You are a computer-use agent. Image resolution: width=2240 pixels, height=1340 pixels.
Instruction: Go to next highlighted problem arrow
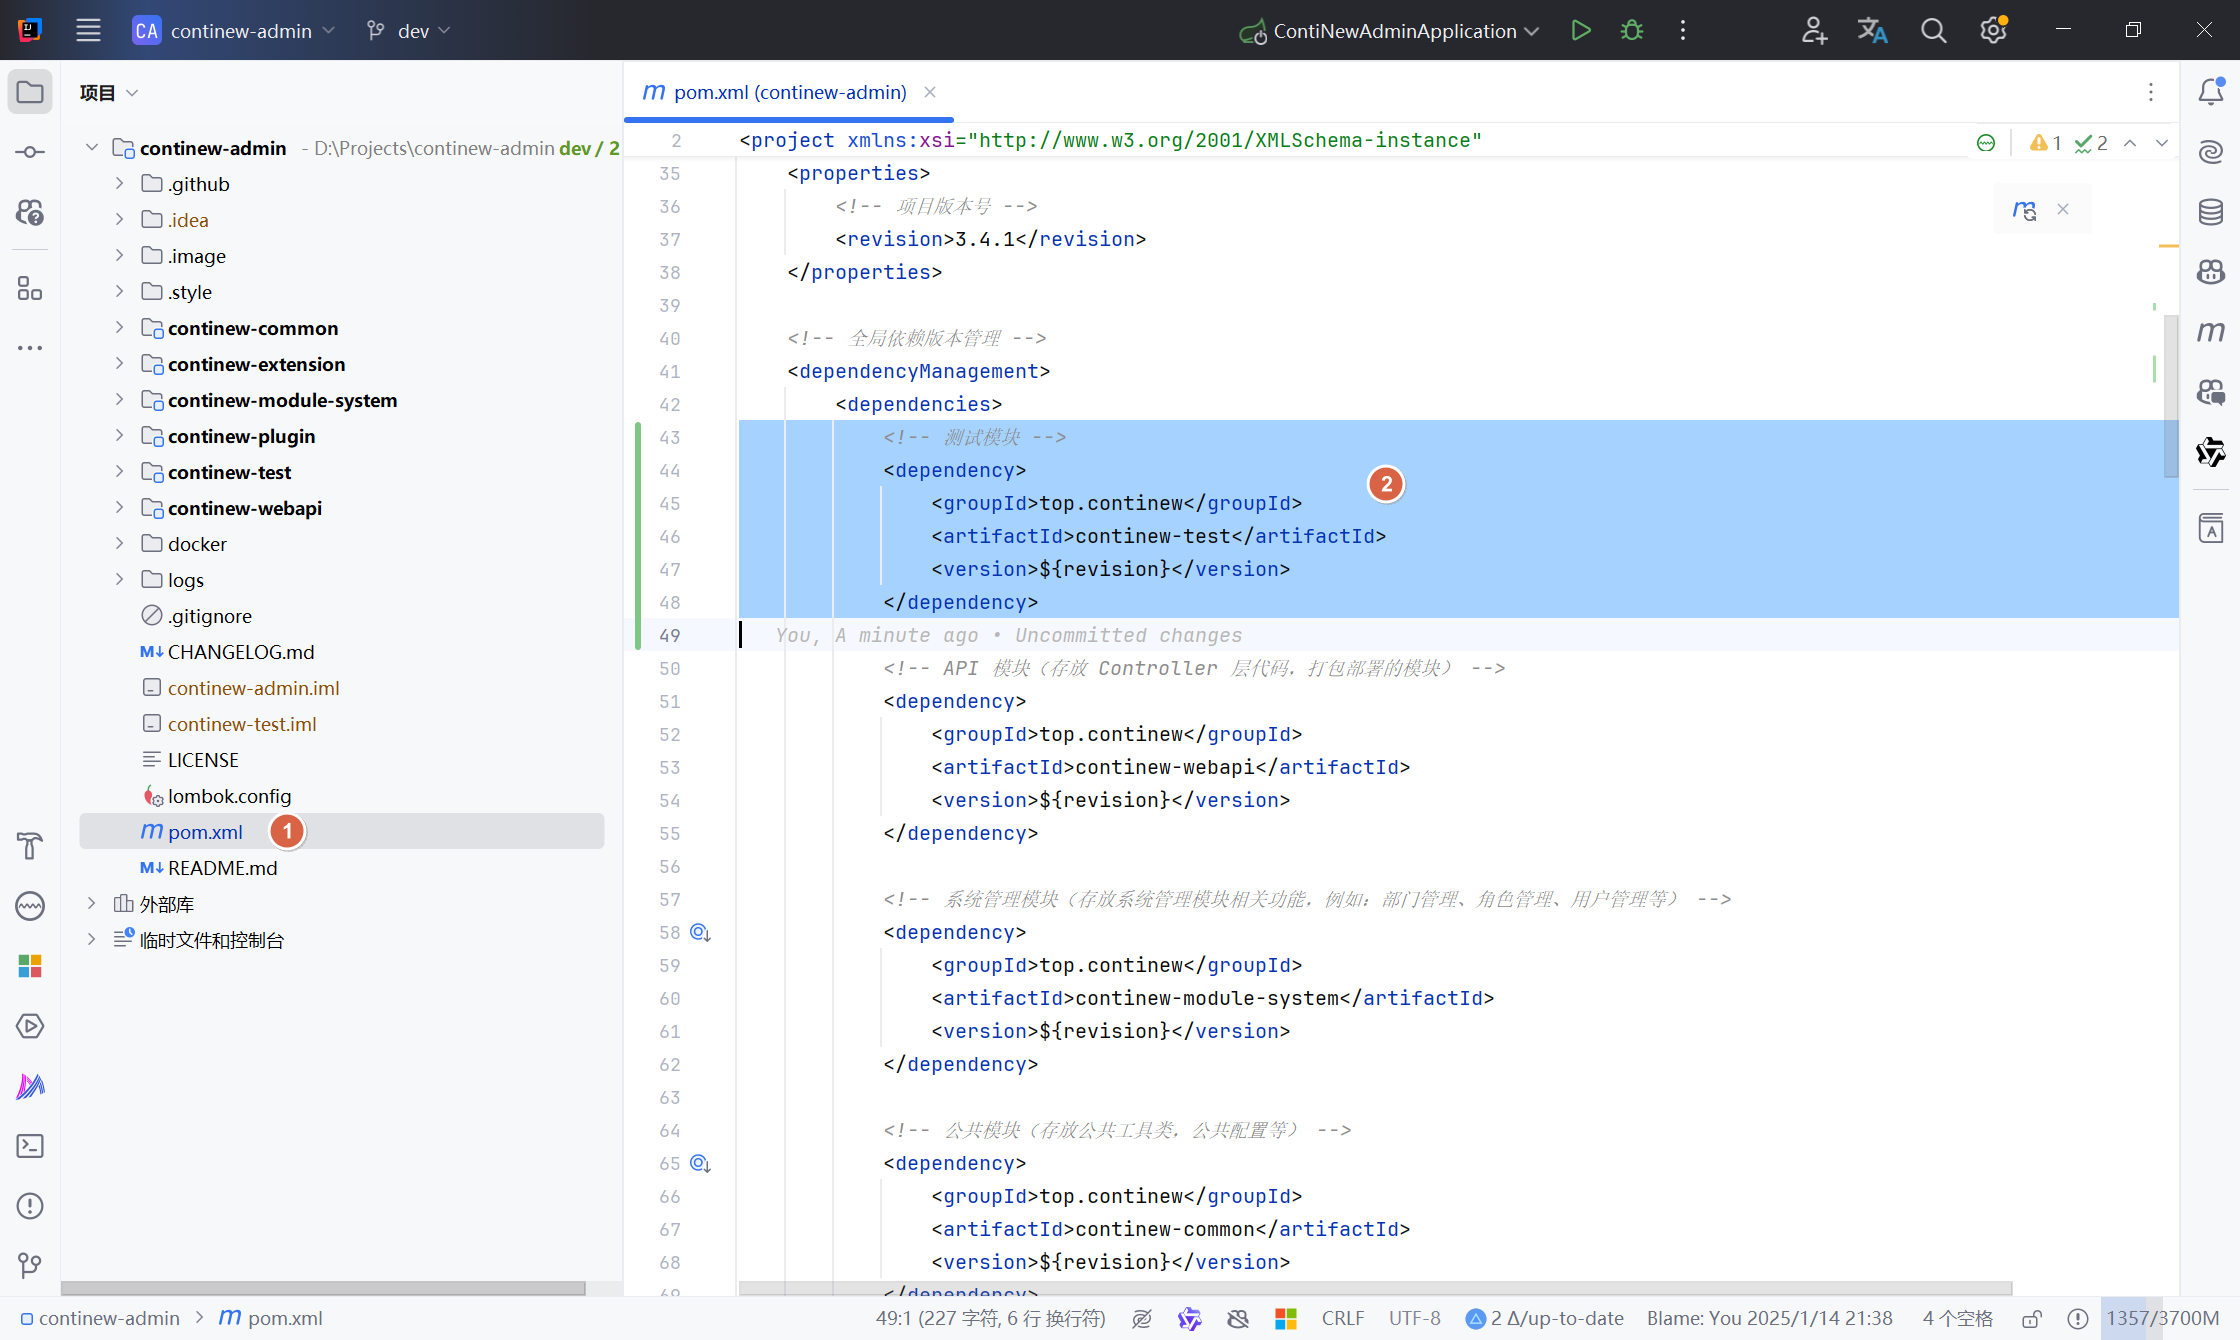(2162, 143)
